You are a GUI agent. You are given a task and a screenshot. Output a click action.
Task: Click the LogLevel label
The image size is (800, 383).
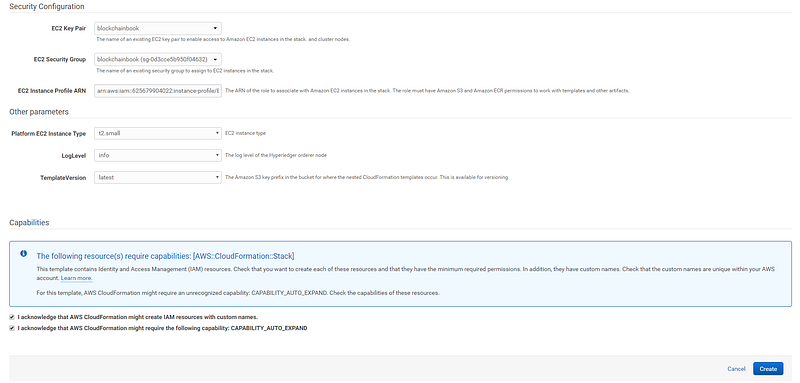73,155
